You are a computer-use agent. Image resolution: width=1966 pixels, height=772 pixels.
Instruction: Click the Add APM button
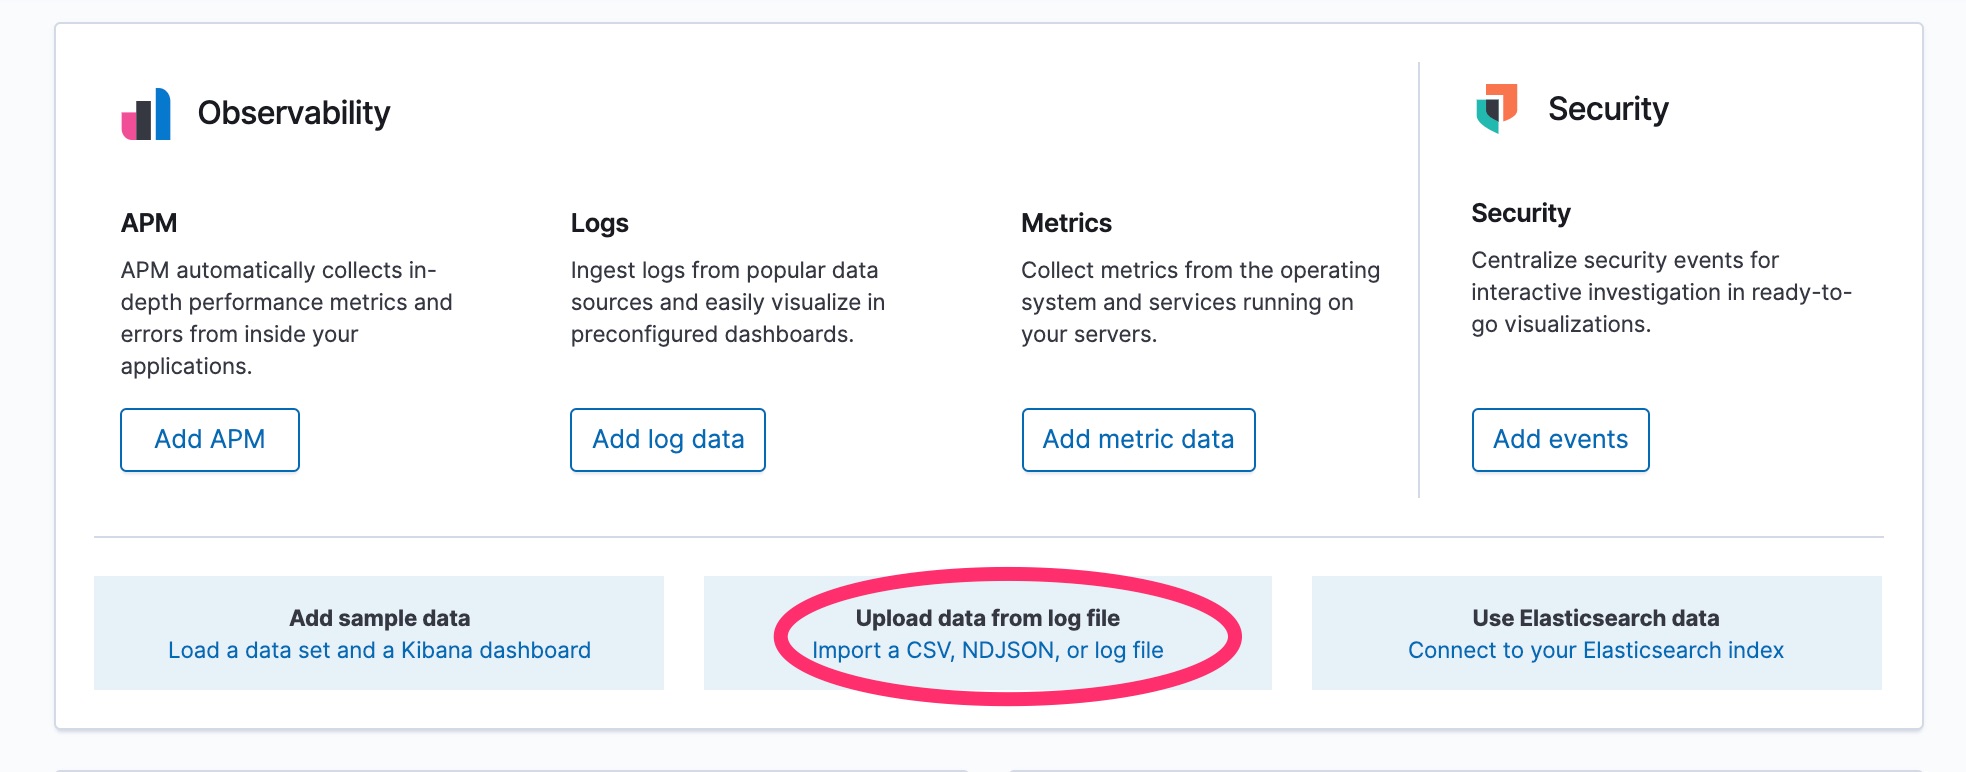[209, 439]
